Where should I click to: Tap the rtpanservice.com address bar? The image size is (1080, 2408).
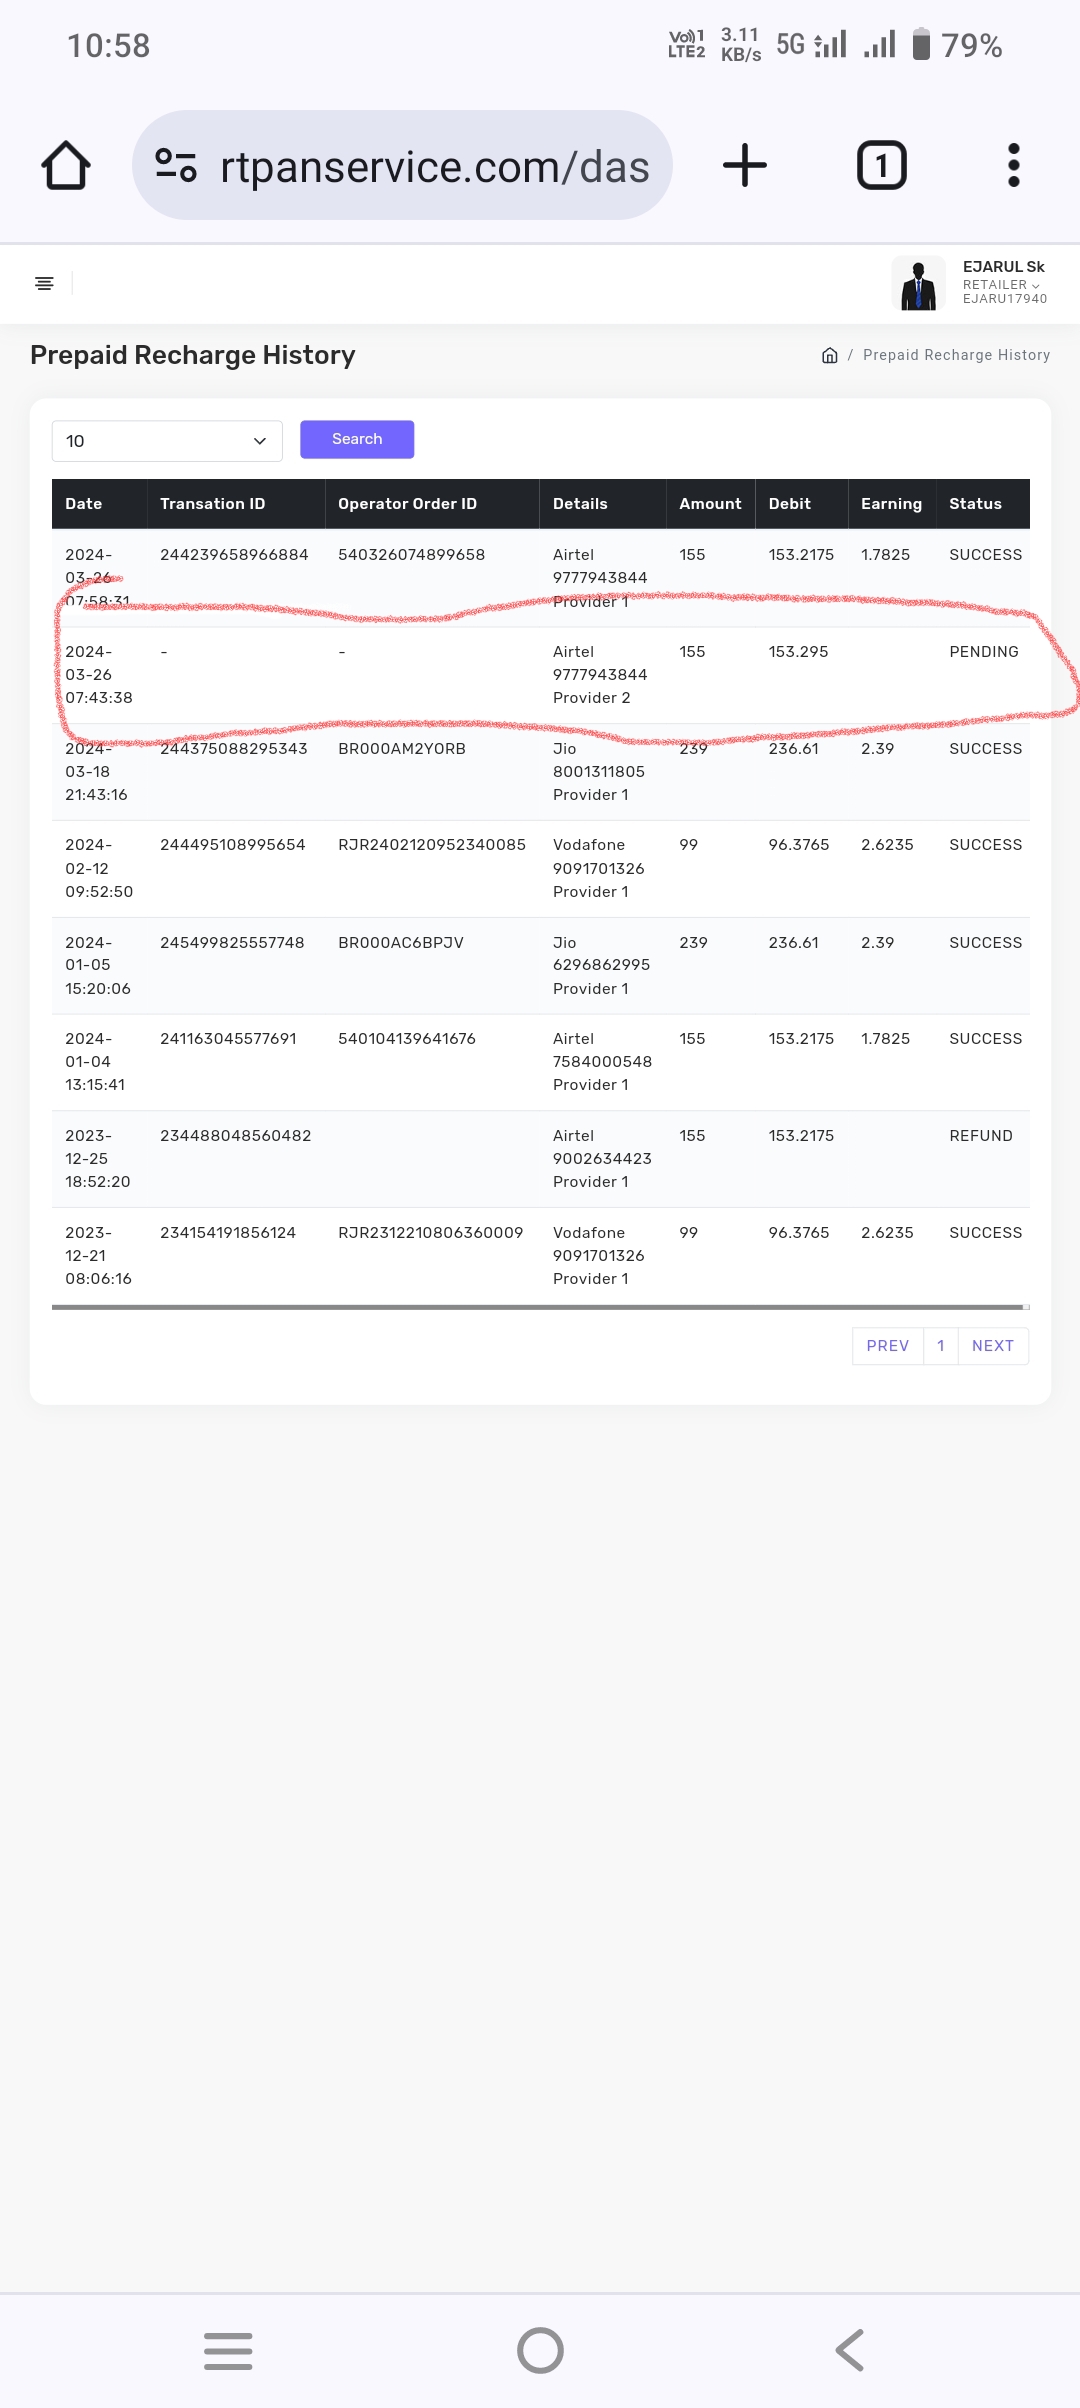tap(434, 166)
